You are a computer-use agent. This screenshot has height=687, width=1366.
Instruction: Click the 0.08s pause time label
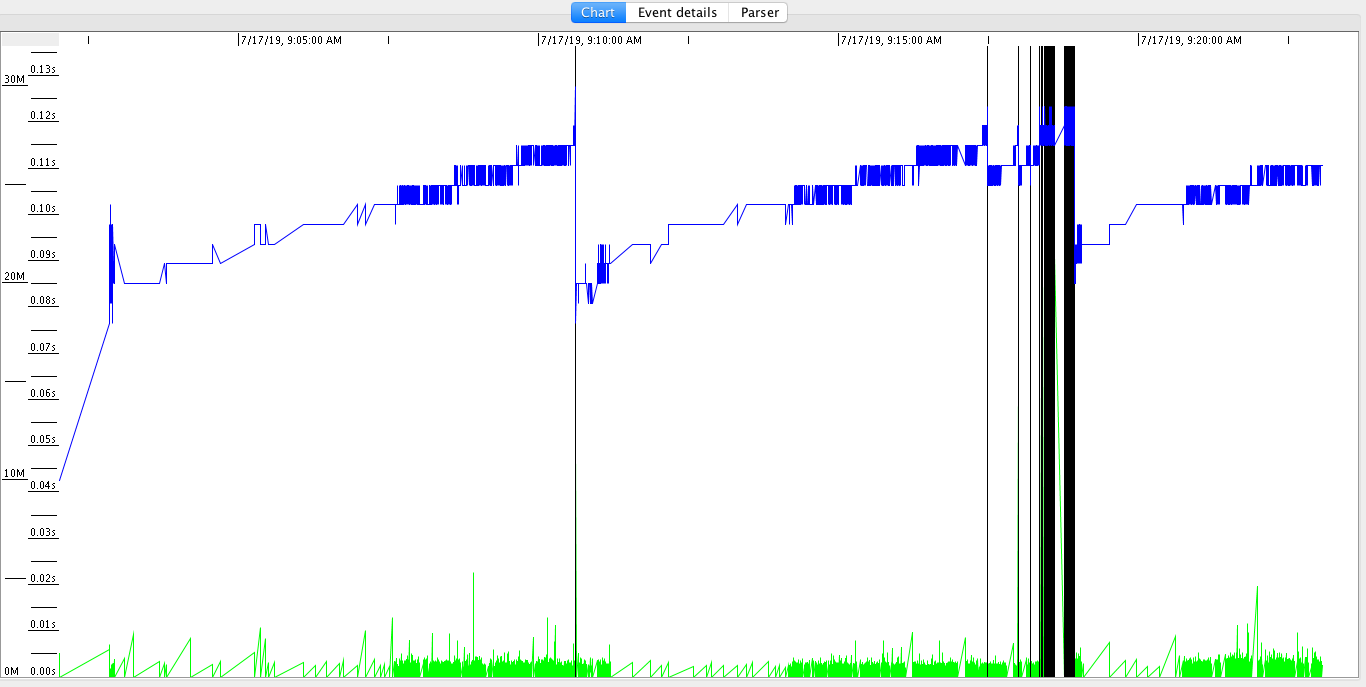click(x=43, y=300)
